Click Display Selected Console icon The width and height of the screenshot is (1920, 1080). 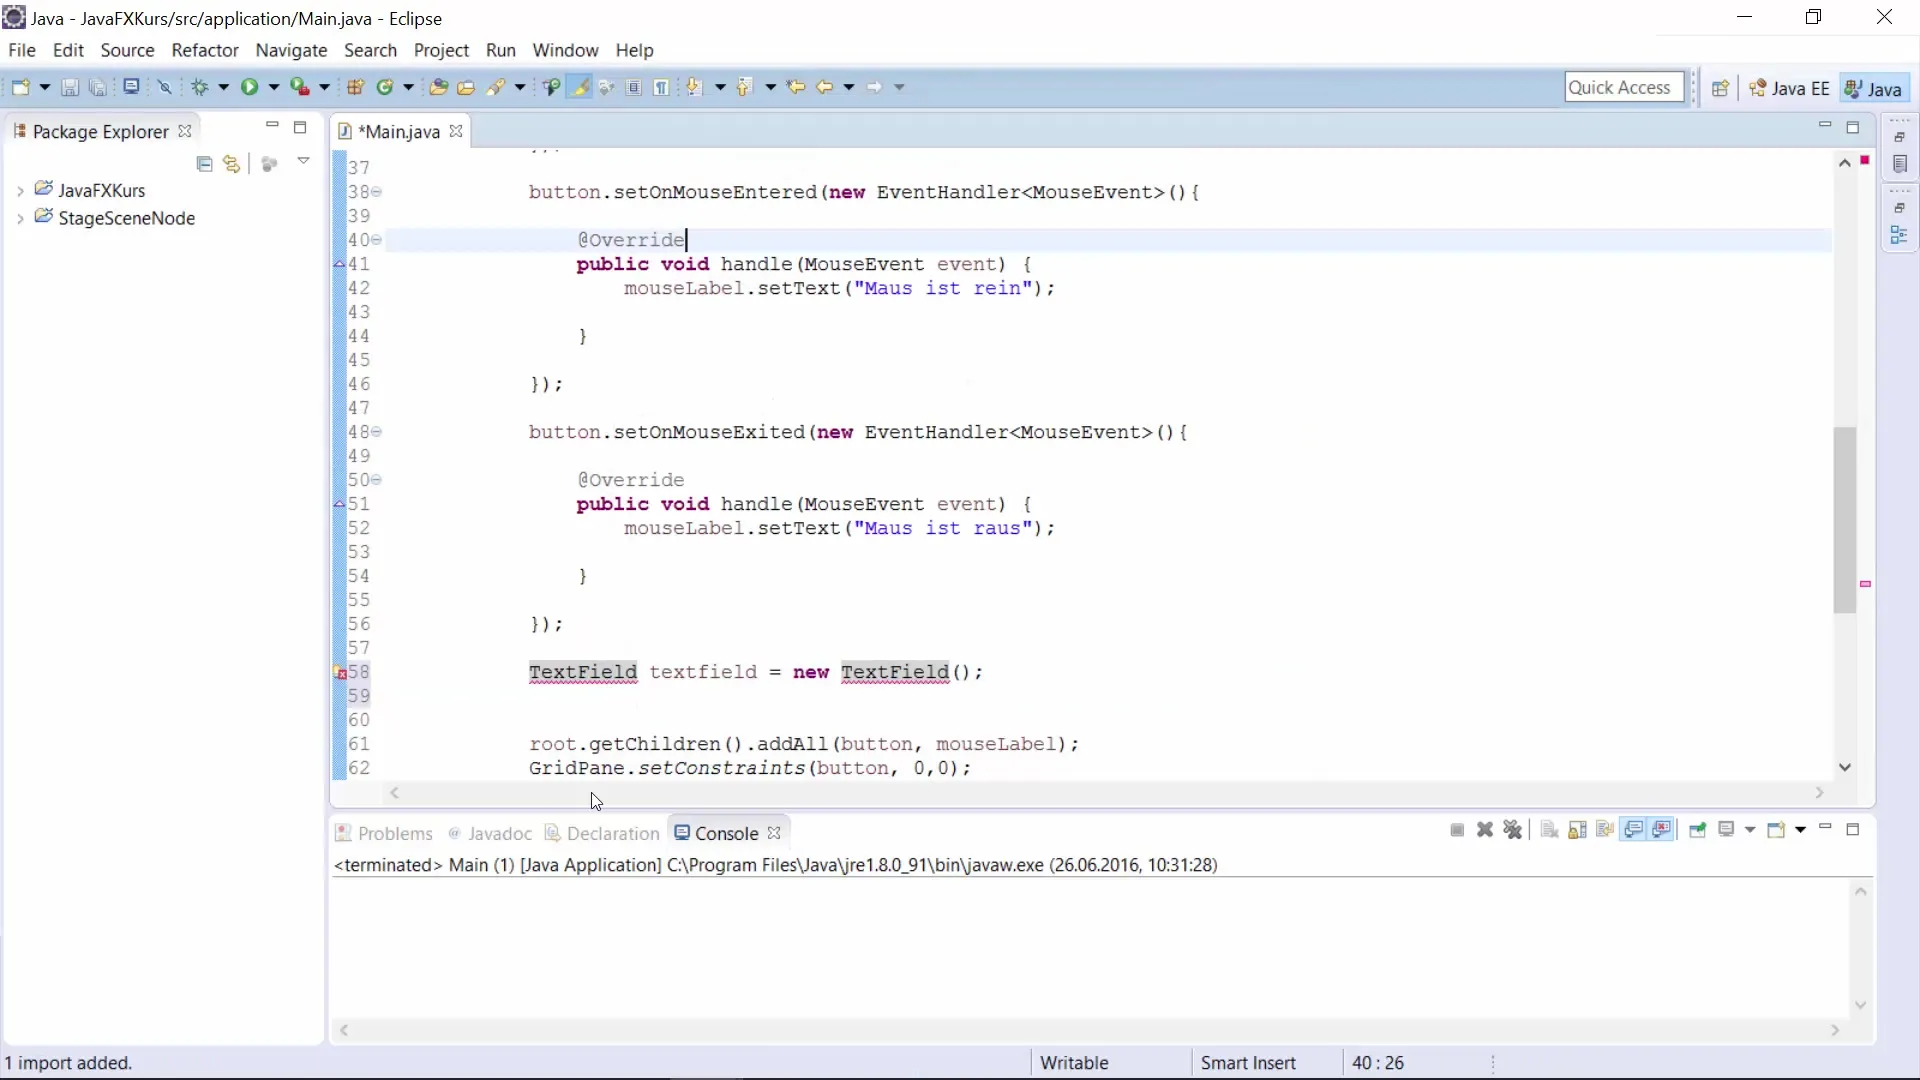[x=1726, y=830]
